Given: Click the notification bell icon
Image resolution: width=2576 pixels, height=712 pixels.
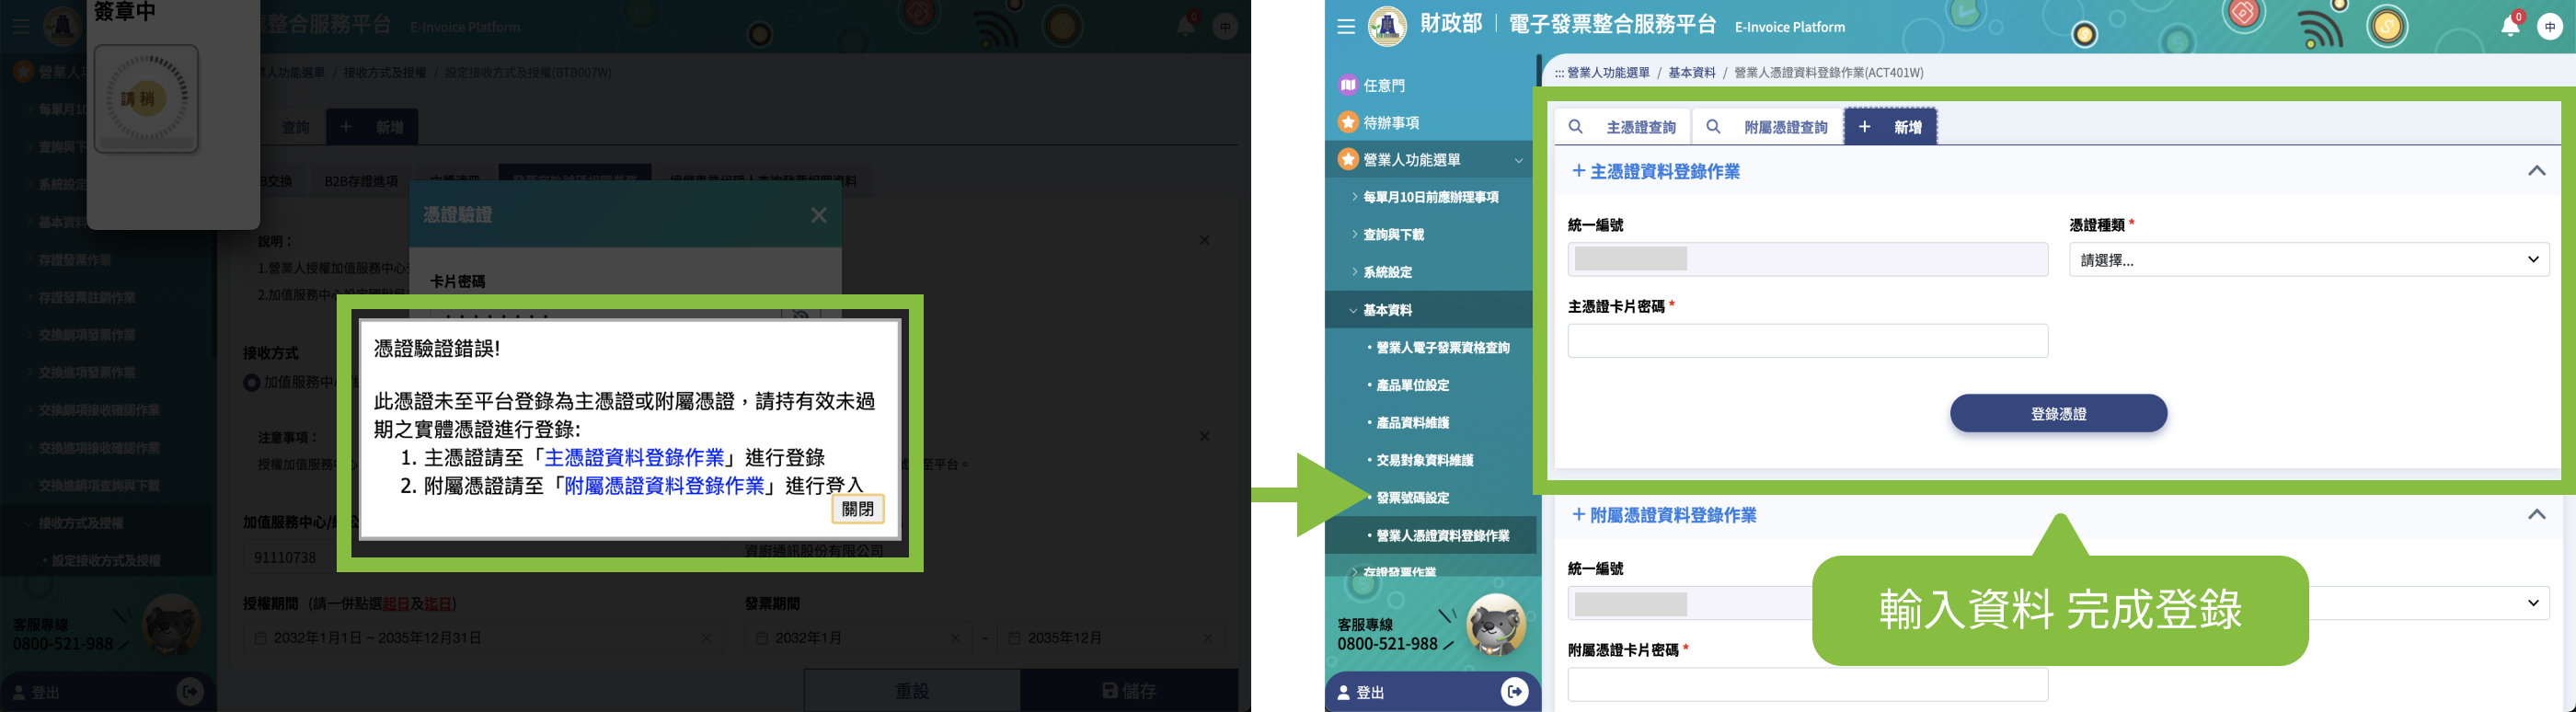Looking at the screenshot, I should point(2509,27).
